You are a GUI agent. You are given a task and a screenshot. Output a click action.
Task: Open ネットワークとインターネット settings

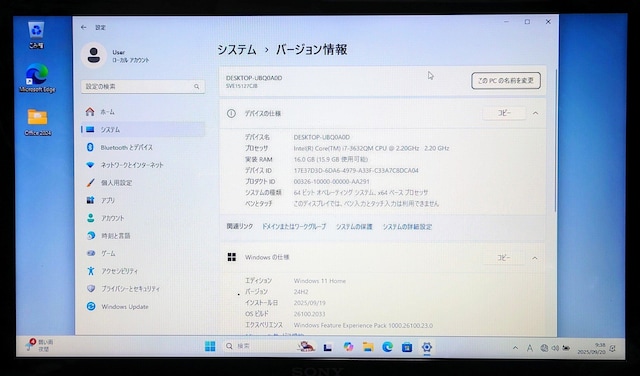click(143, 165)
